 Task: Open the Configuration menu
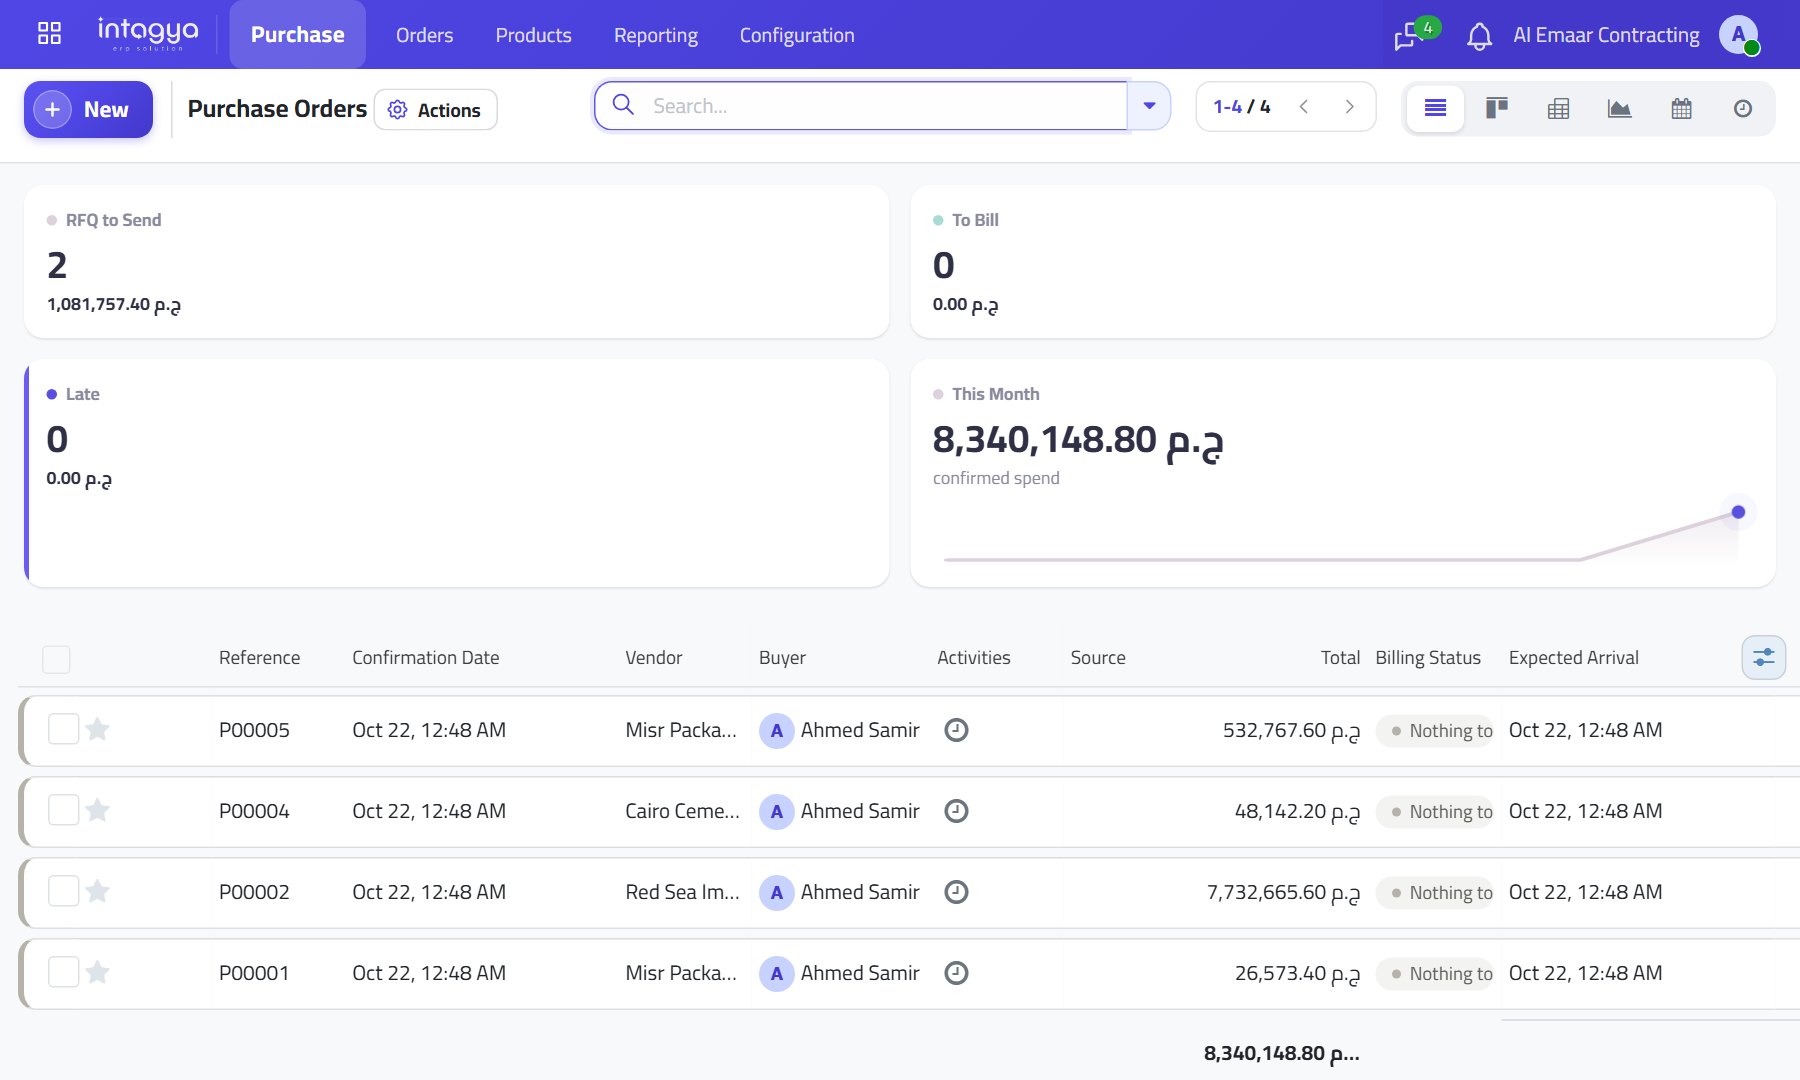797,35
